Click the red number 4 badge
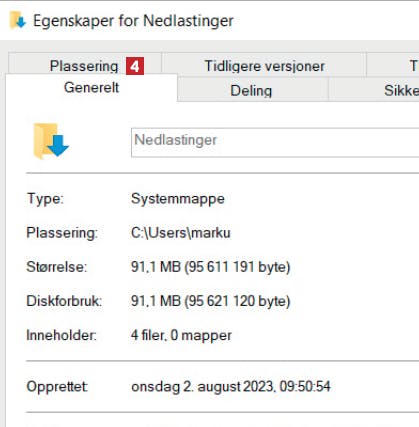Image resolution: width=419 pixels, height=427 pixels. pyautogui.click(x=135, y=66)
